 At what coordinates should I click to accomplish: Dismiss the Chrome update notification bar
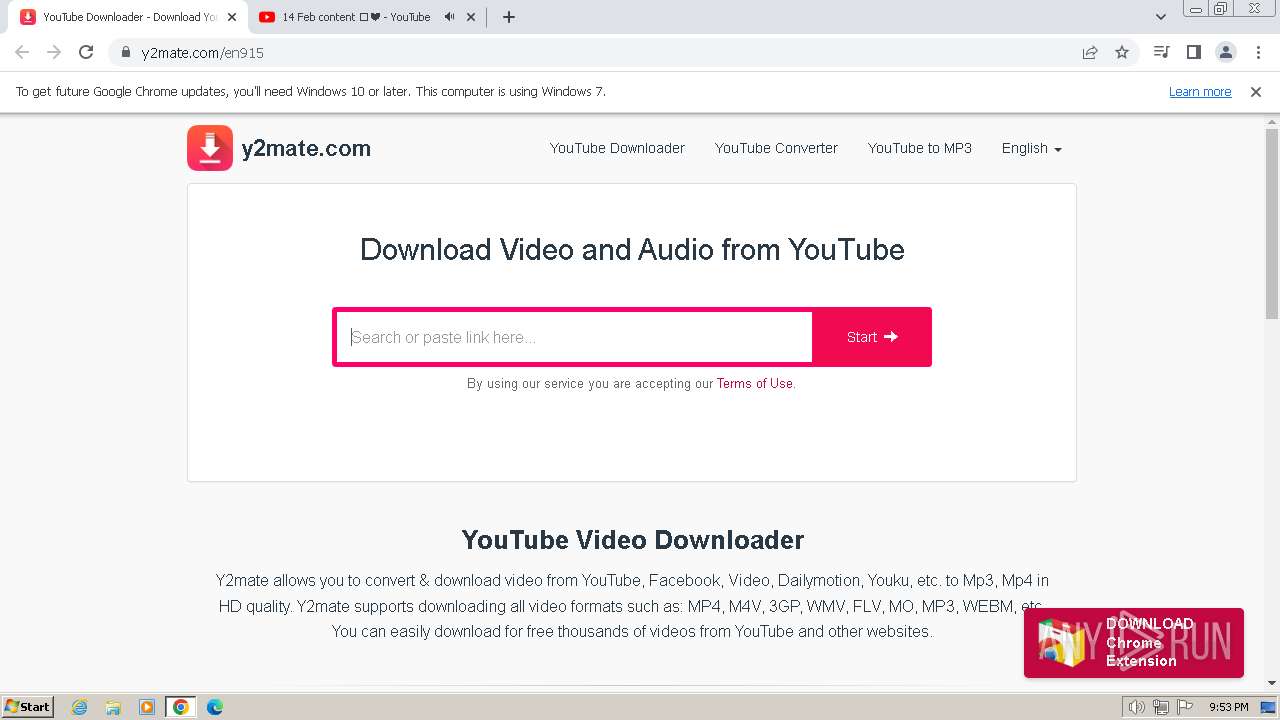pos(1256,92)
